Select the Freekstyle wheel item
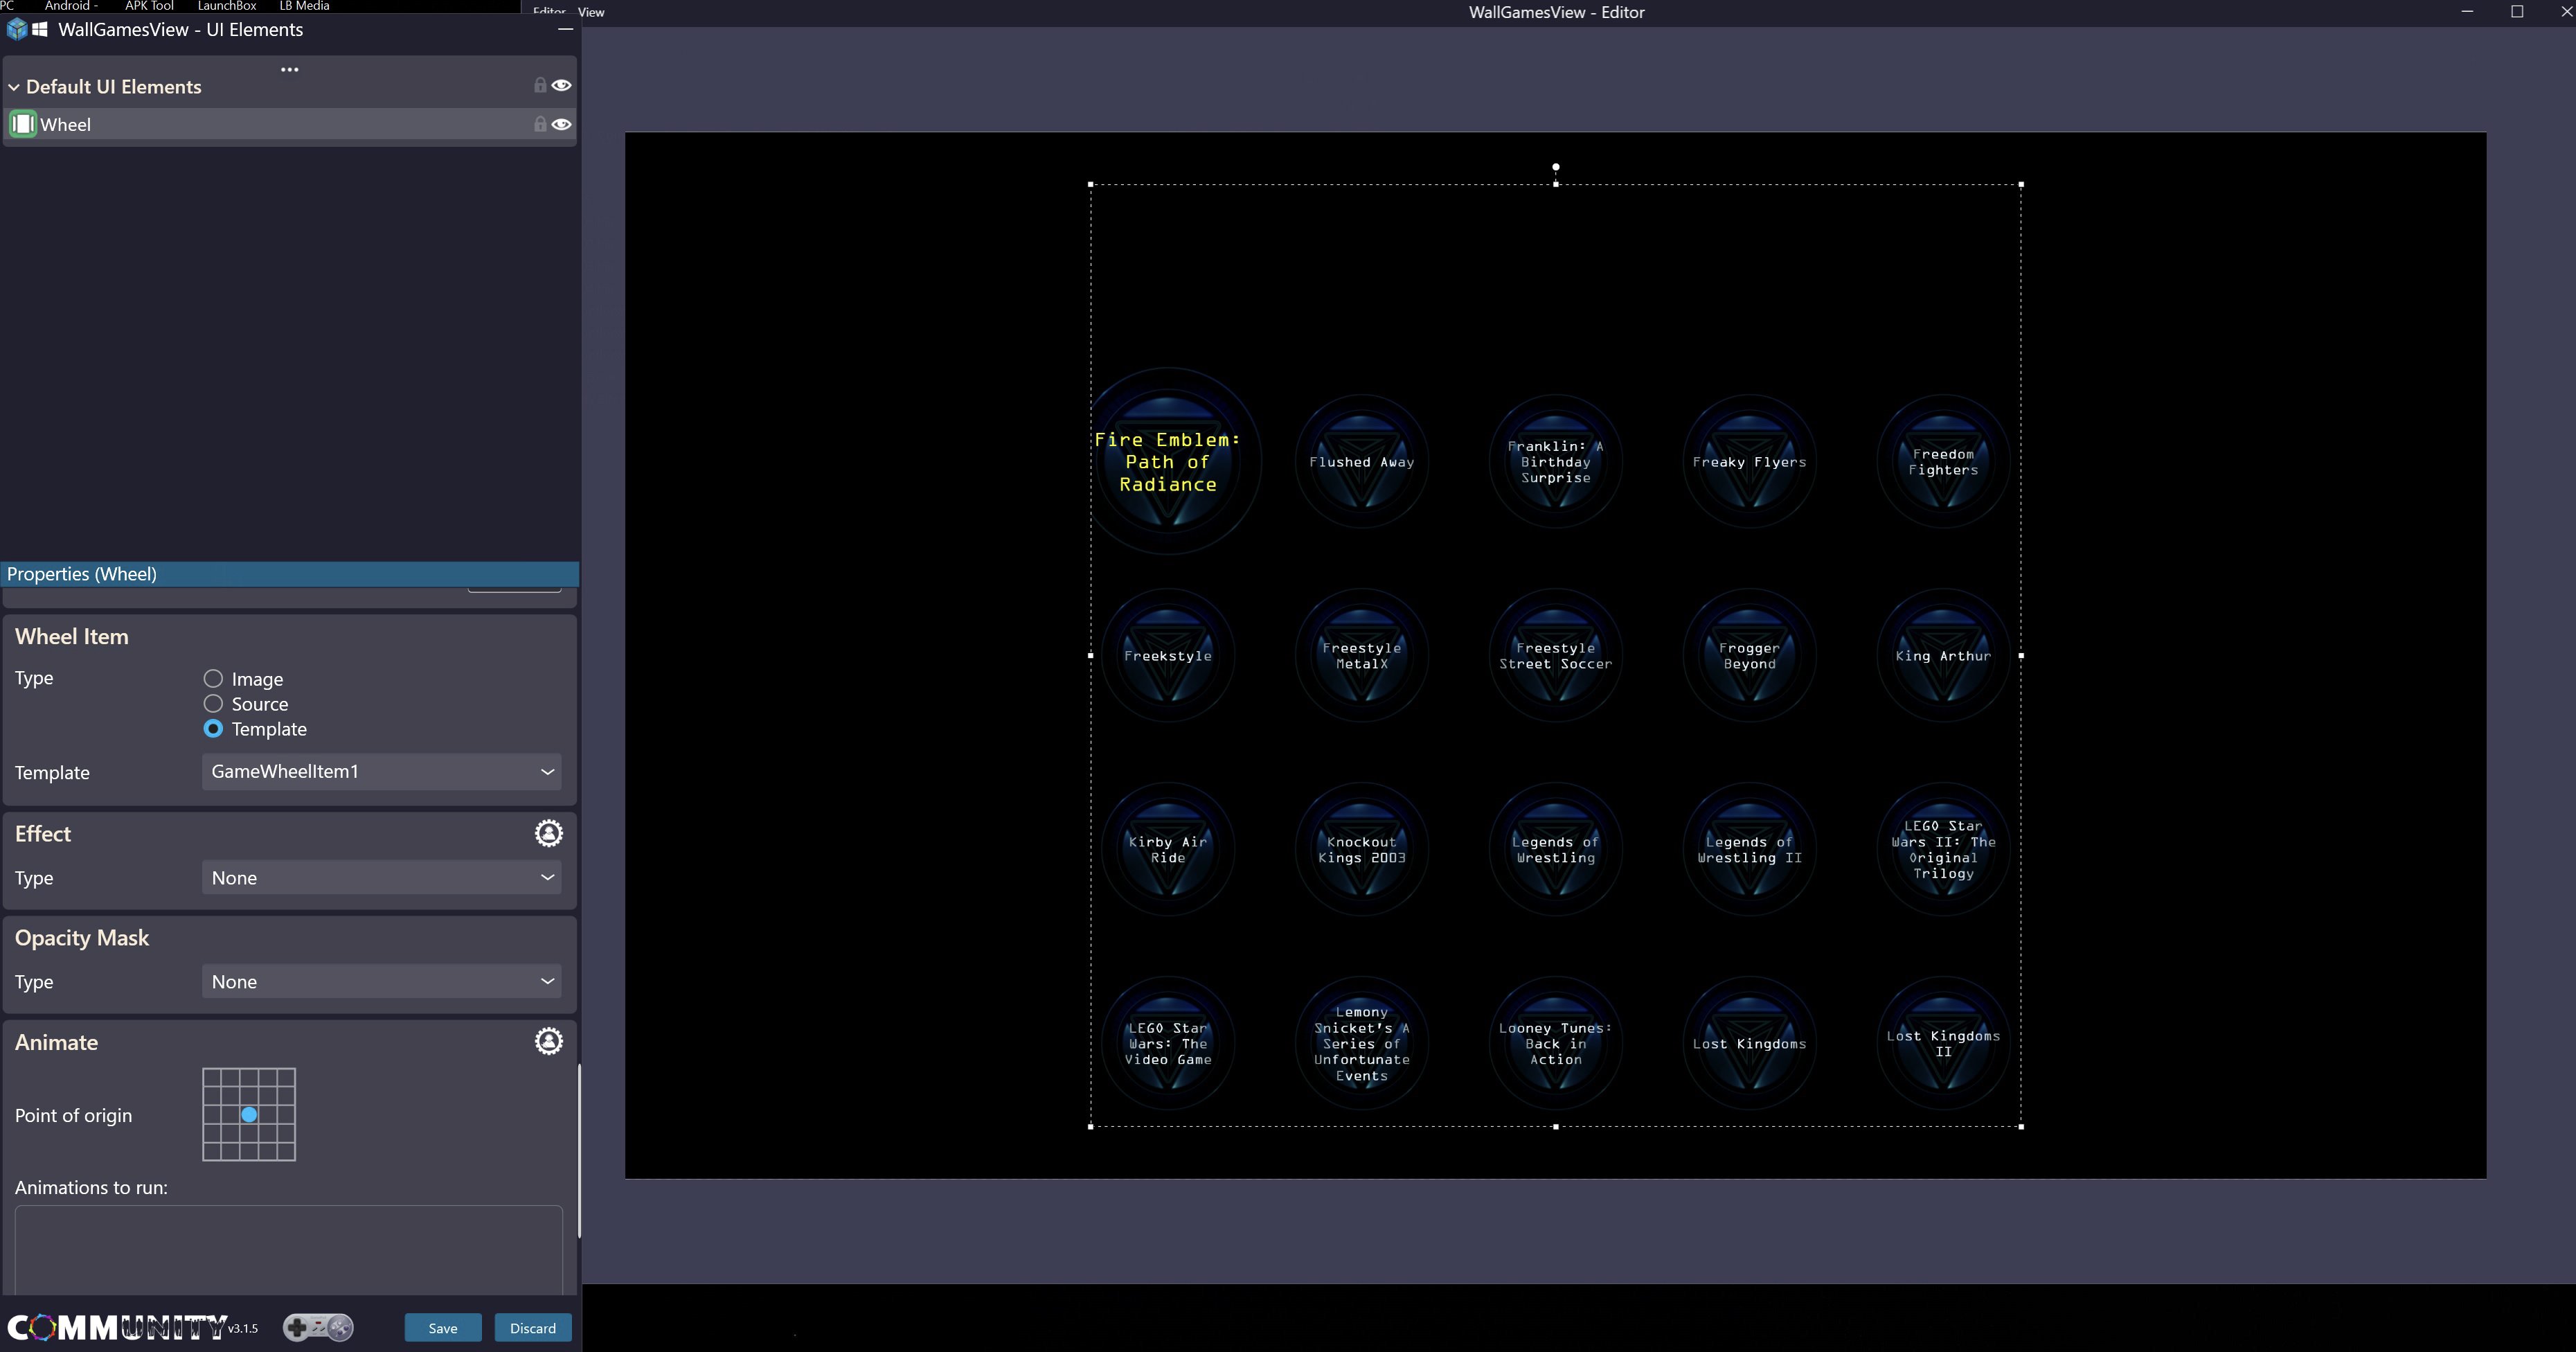2576x1352 pixels. (x=1167, y=656)
